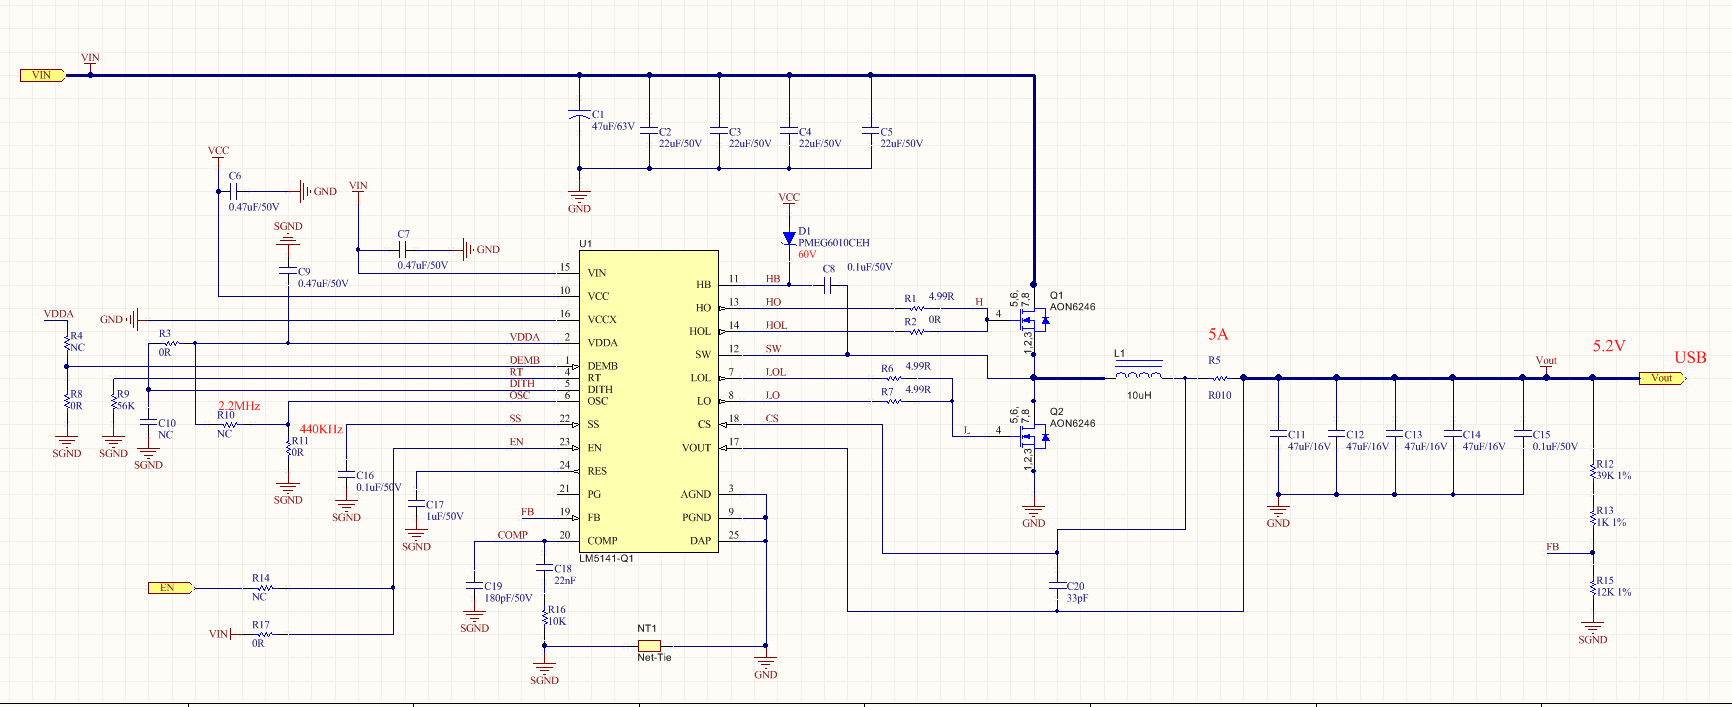The height and width of the screenshot is (707, 1732).
Task: Click the C11 designator label
Action: [x=1296, y=435]
